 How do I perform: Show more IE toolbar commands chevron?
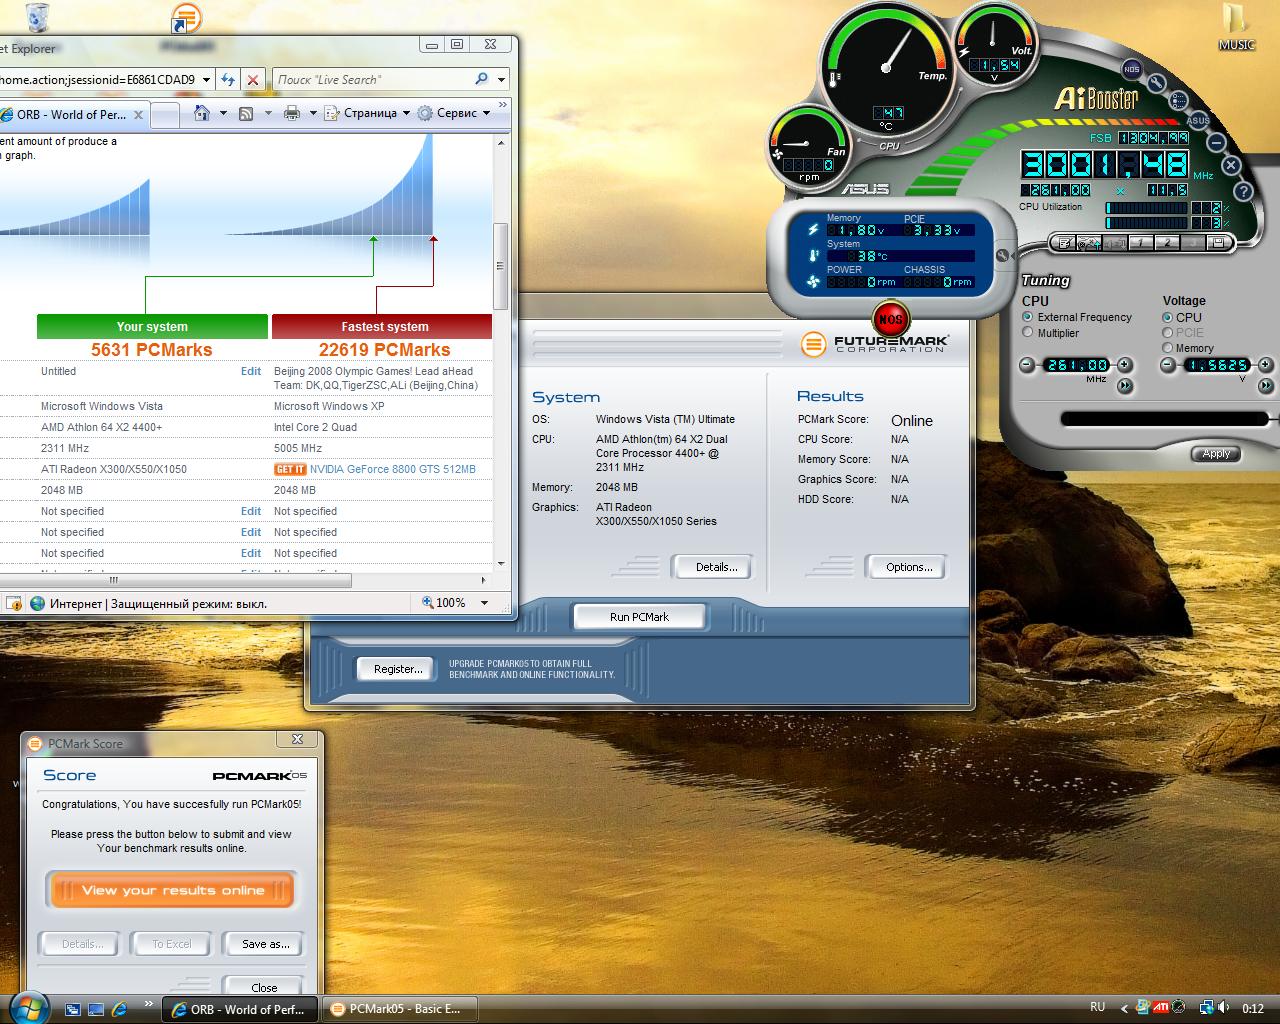pyautogui.click(x=503, y=105)
